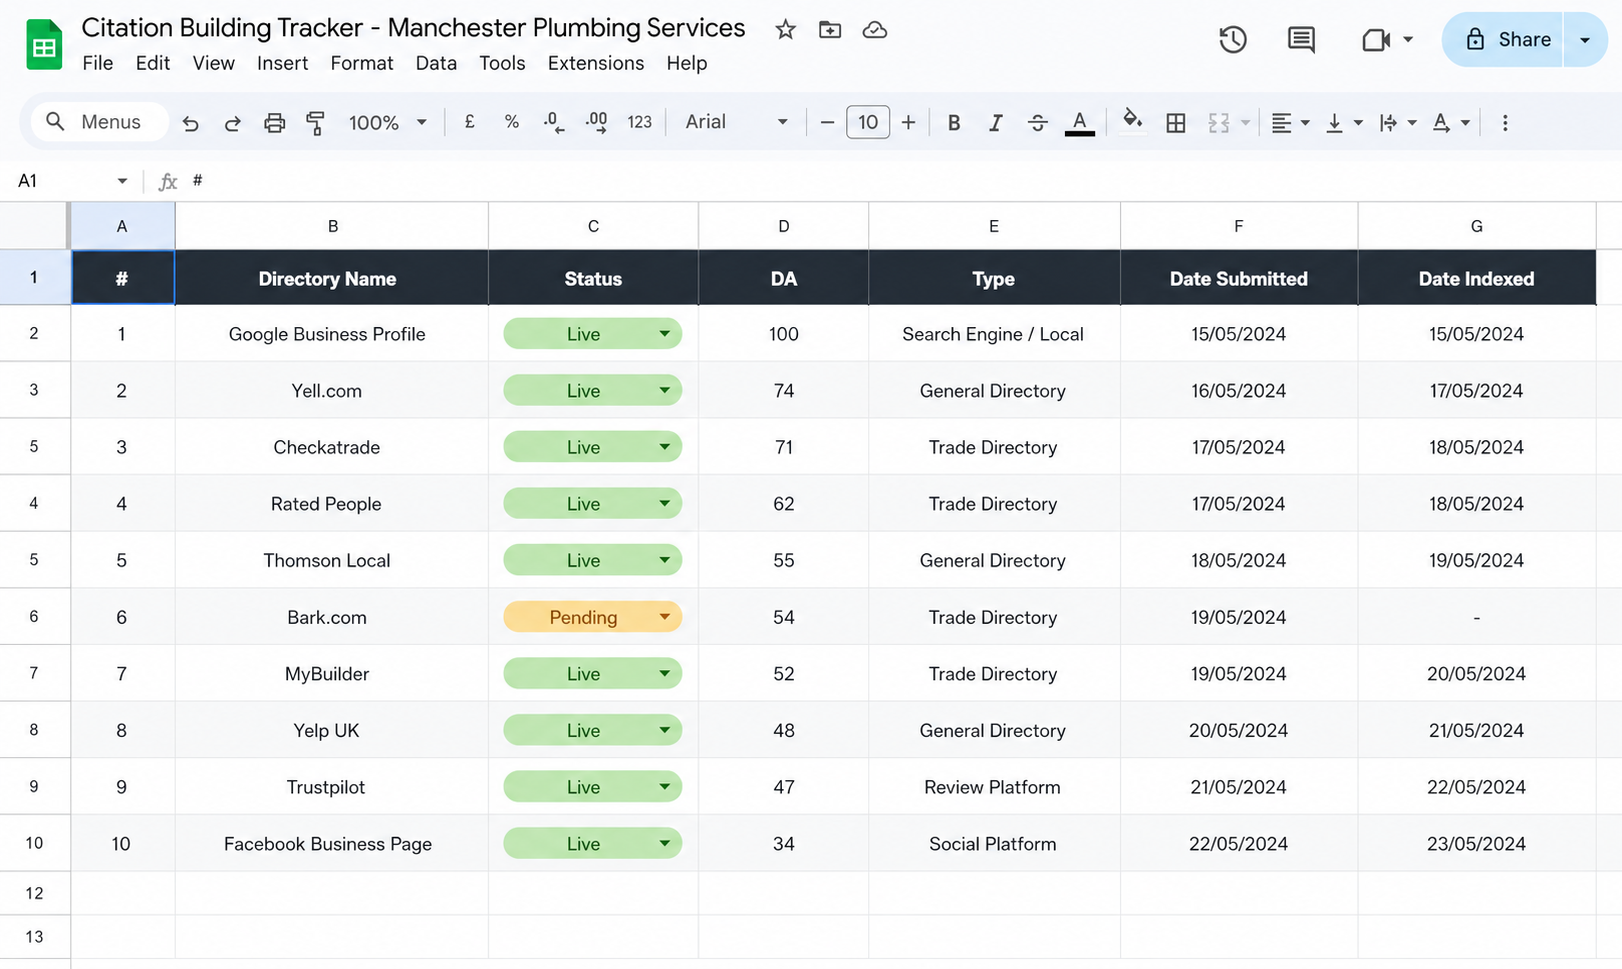Image resolution: width=1622 pixels, height=969 pixels.
Task: Open the three-dot more toolbar options
Action: pyautogui.click(x=1504, y=122)
